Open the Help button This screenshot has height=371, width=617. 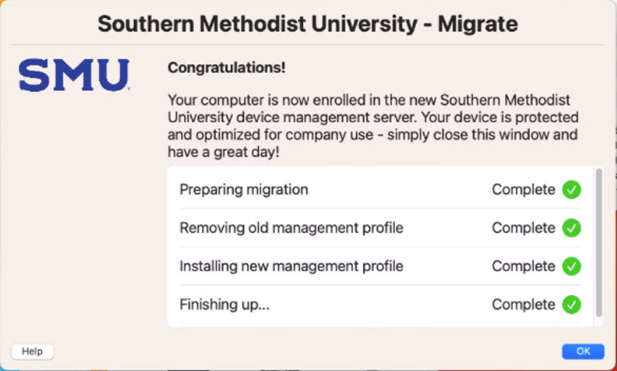[x=32, y=351]
